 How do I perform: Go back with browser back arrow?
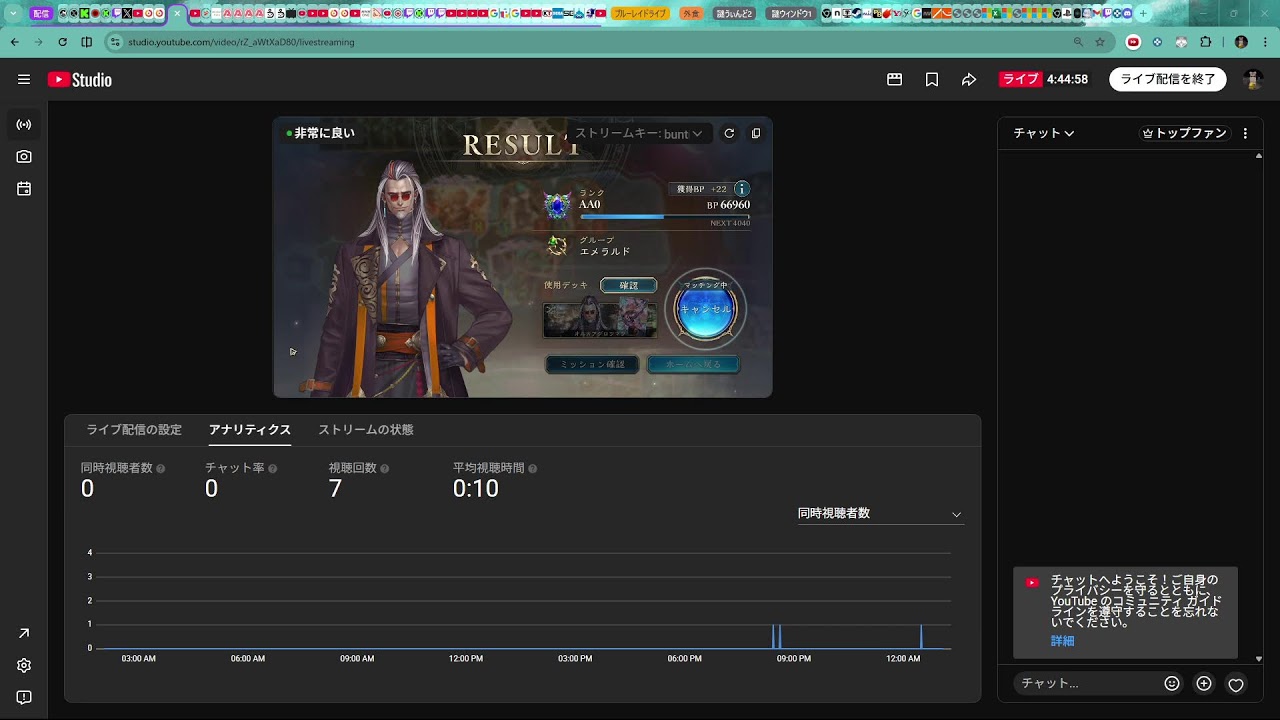[14, 42]
